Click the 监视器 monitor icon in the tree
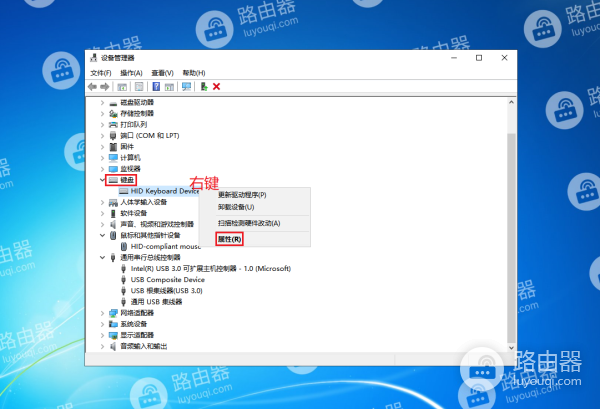Viewport: 600px width, 409px height. pyautogui.click(x=113, y=169)
